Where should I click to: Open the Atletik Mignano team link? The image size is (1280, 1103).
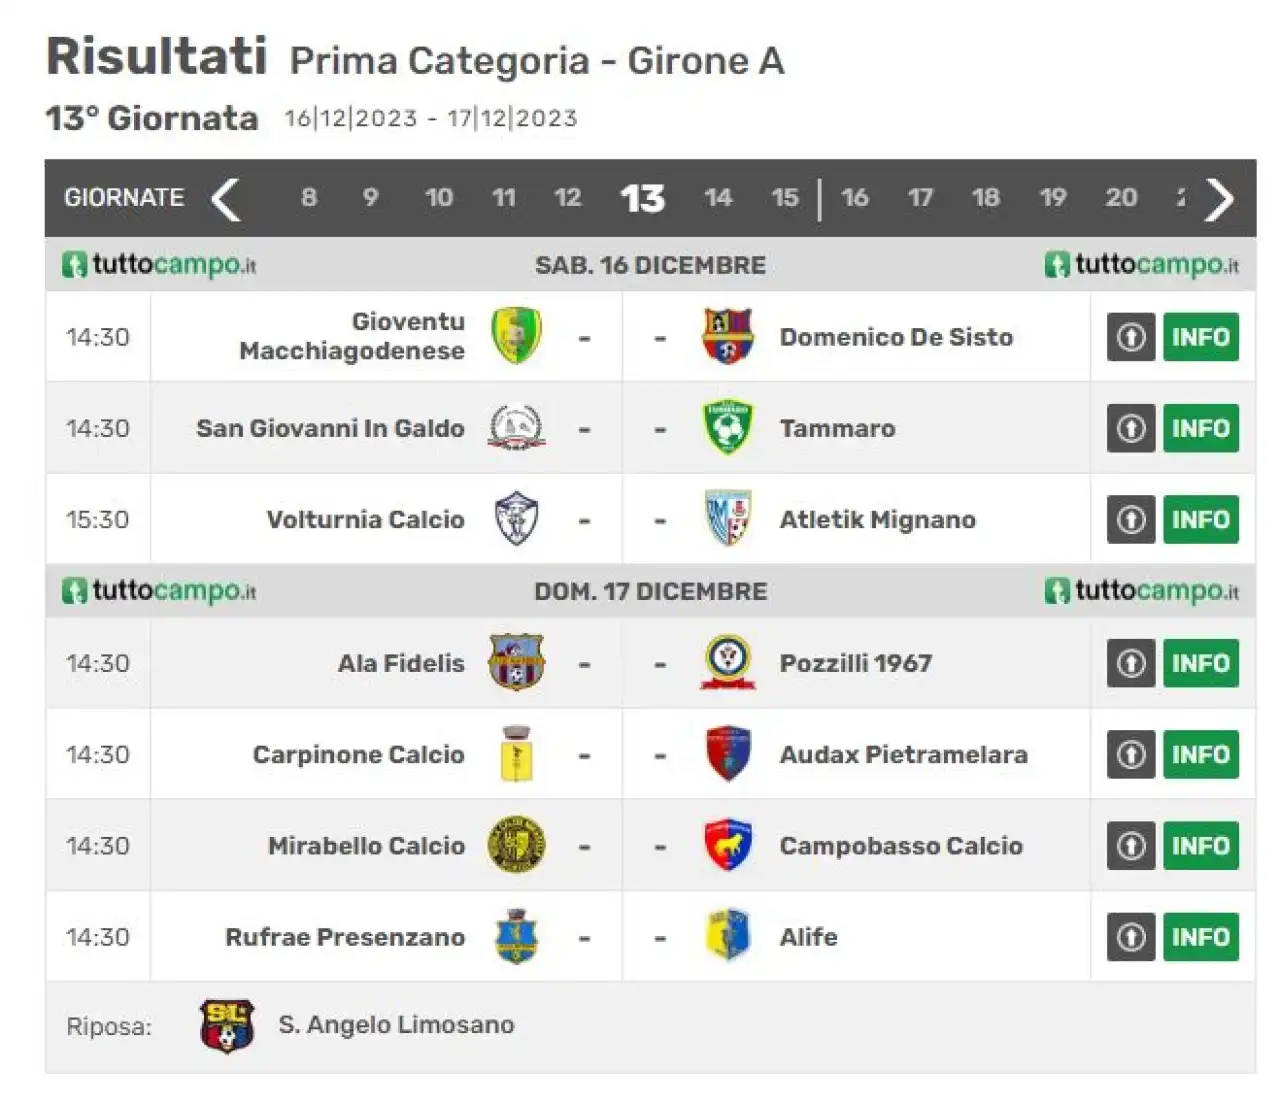[x=877, y=520]
